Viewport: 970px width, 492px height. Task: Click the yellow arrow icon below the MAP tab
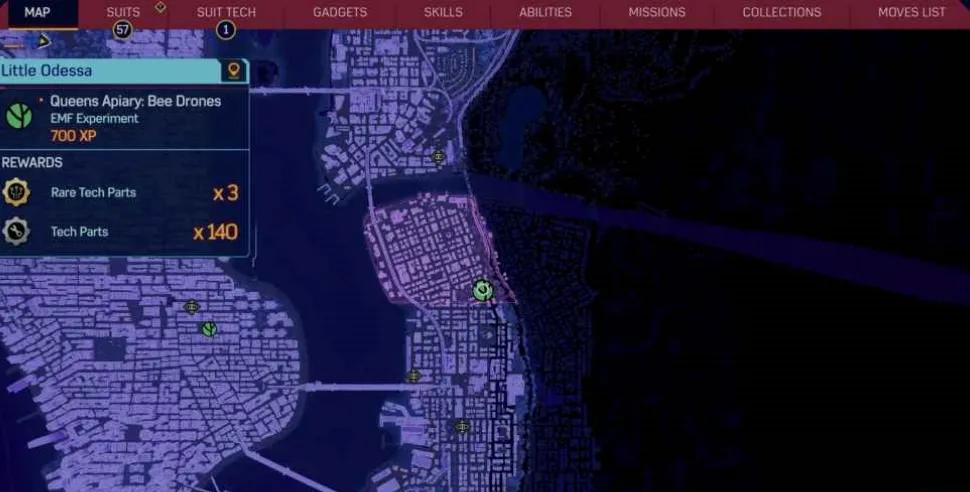point(43,41)
